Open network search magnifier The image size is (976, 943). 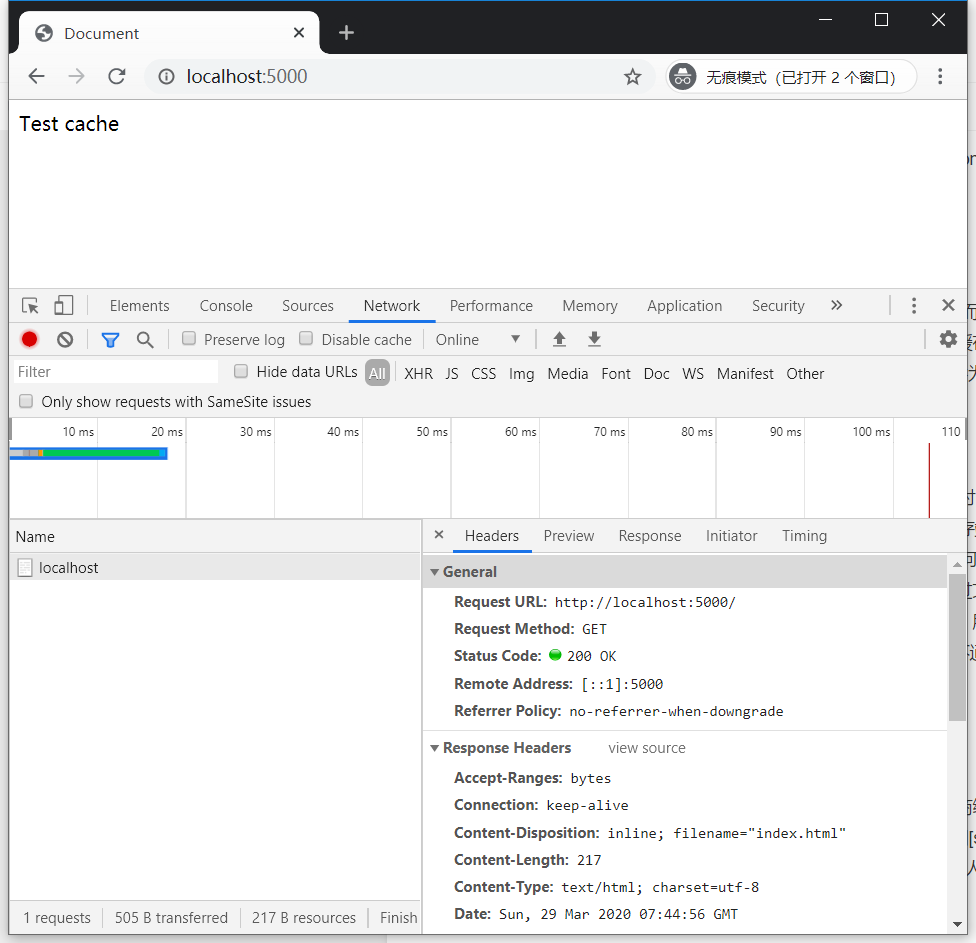145,340
